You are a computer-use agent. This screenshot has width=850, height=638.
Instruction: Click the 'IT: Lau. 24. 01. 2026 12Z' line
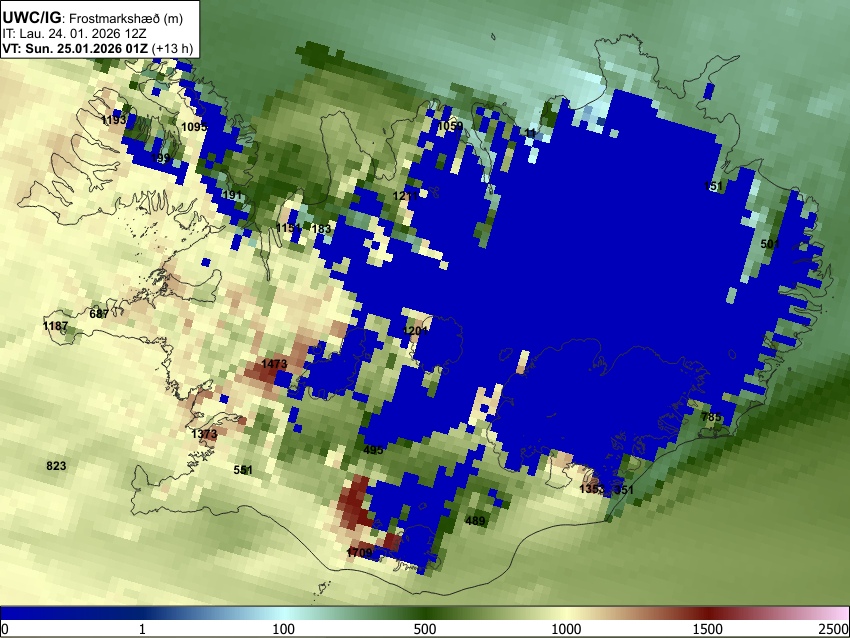pos(74,33)
